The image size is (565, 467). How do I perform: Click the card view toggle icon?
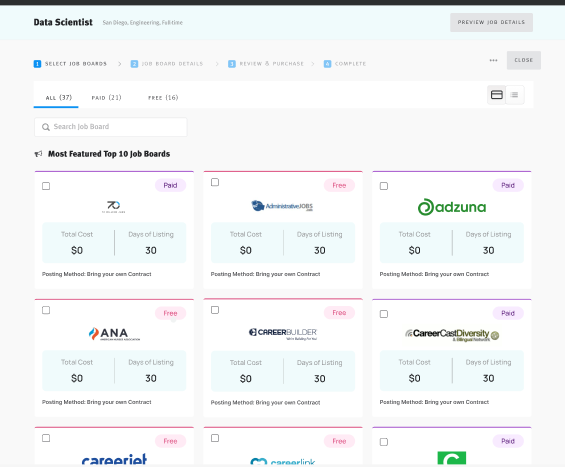[497, 95]
